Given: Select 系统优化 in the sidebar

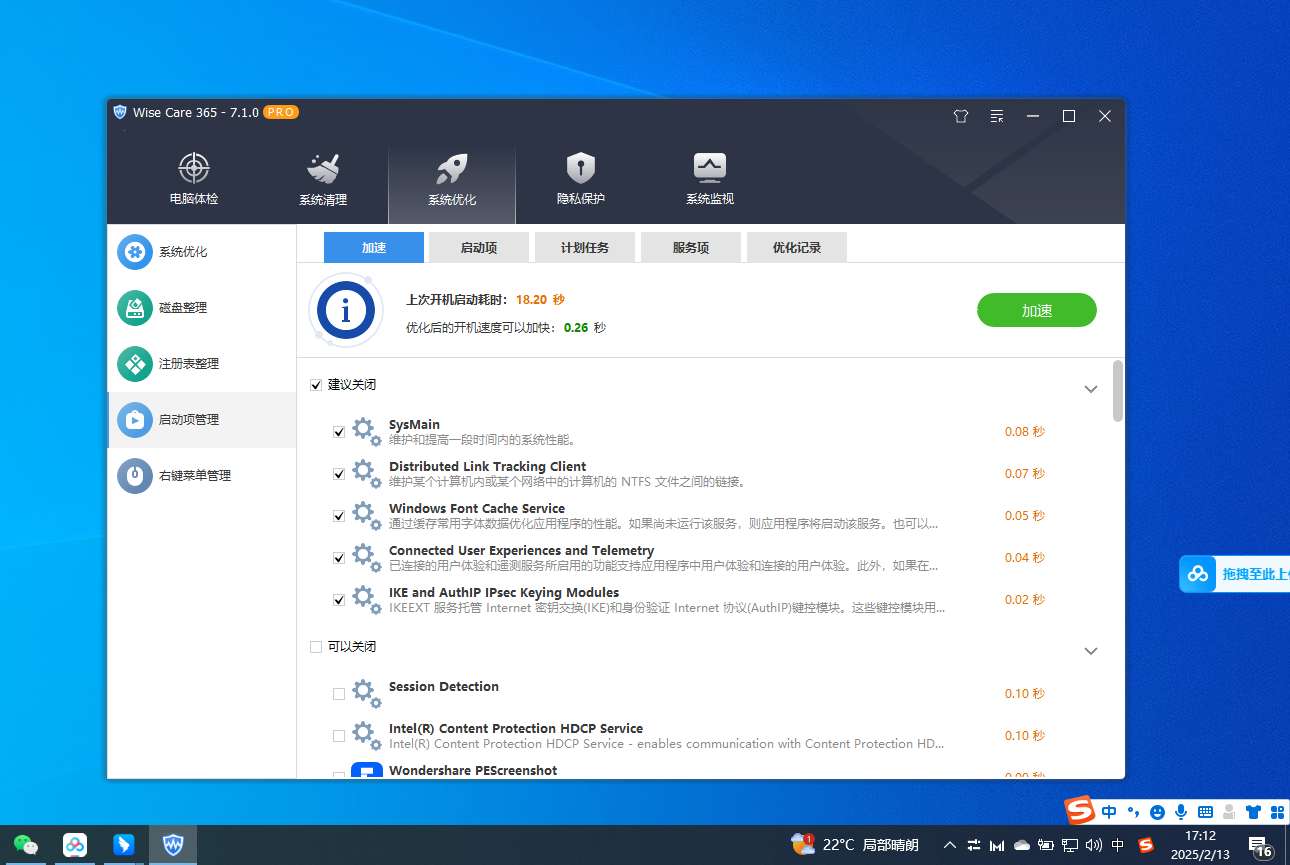Looking at the screenshot, I should [202, 252].
